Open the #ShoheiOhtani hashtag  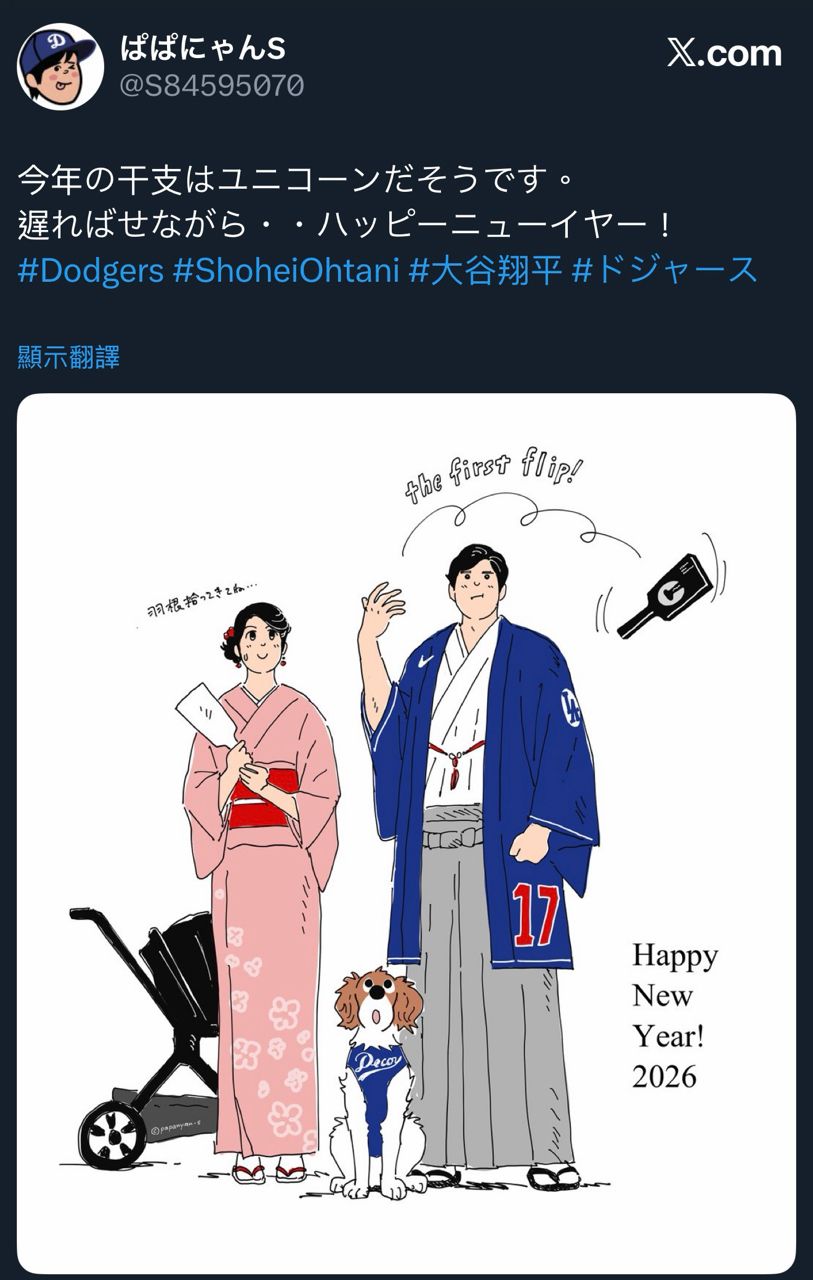click(286, 270)
